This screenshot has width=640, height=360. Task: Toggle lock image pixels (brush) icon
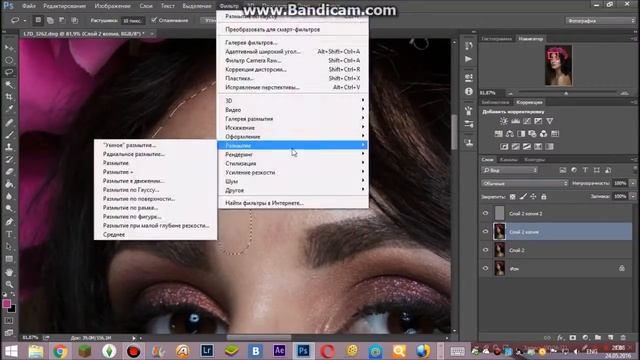click(x=523, y=197)
